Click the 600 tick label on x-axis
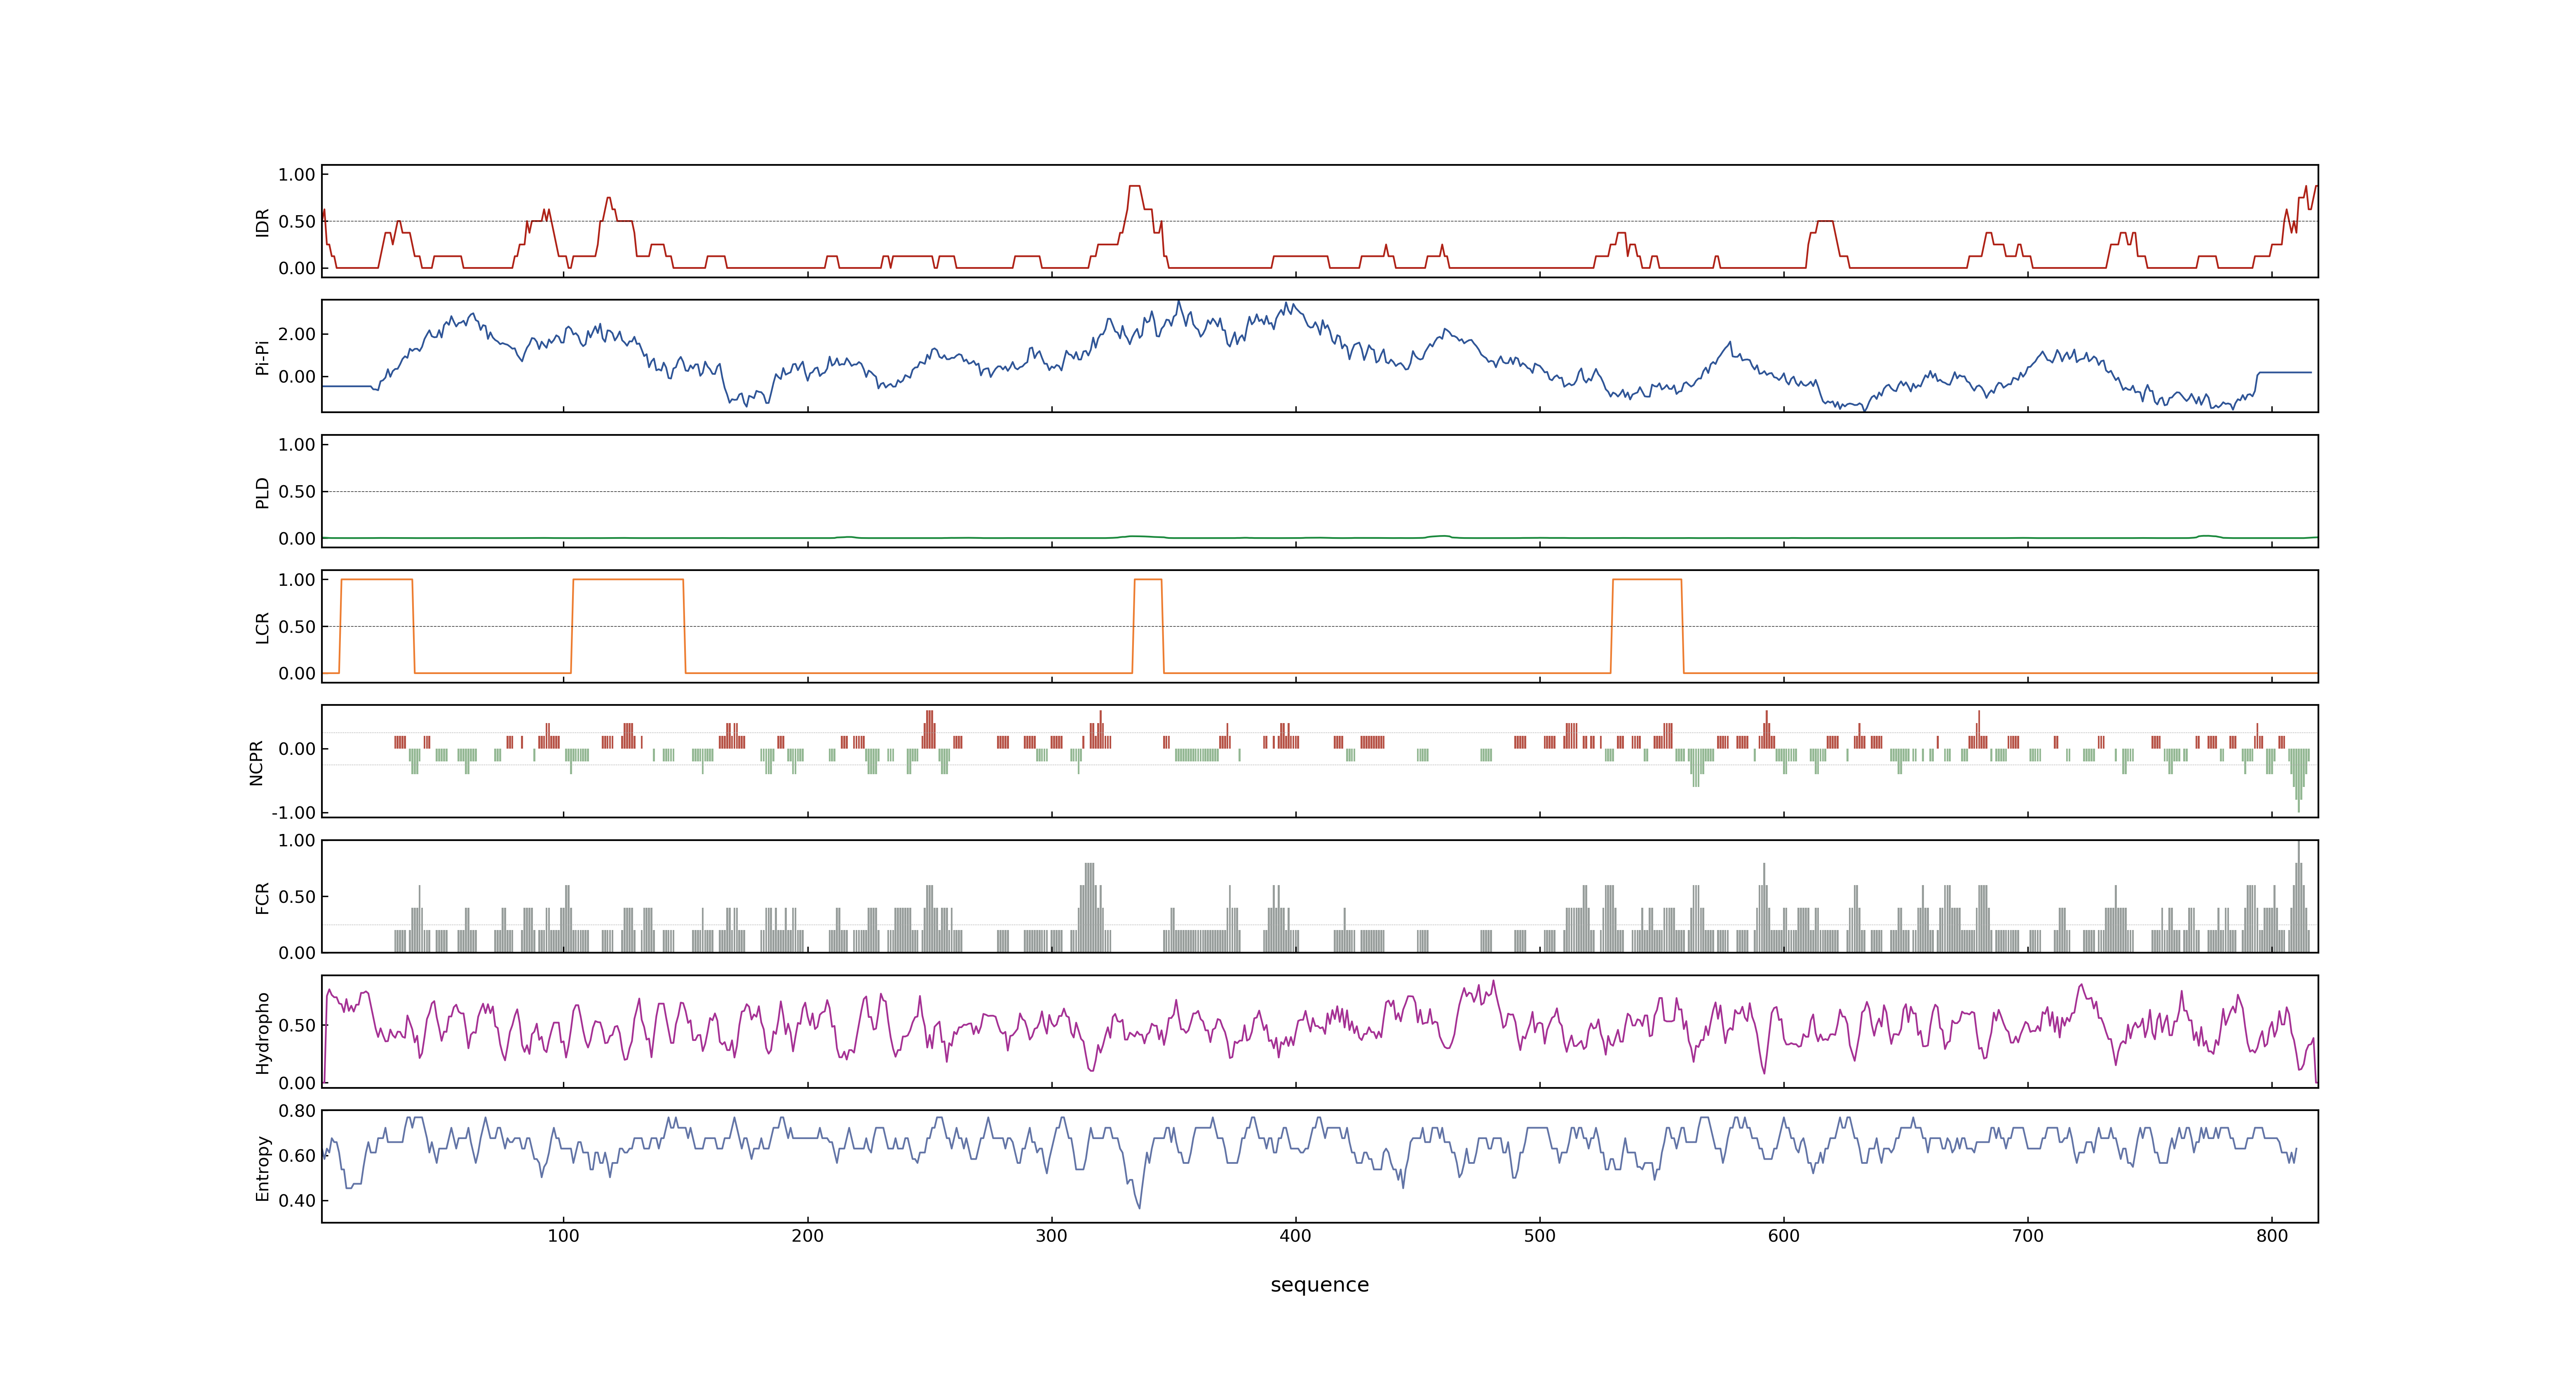The width and height of the screenshot is (2576, 1374). click(1783, 1236)
